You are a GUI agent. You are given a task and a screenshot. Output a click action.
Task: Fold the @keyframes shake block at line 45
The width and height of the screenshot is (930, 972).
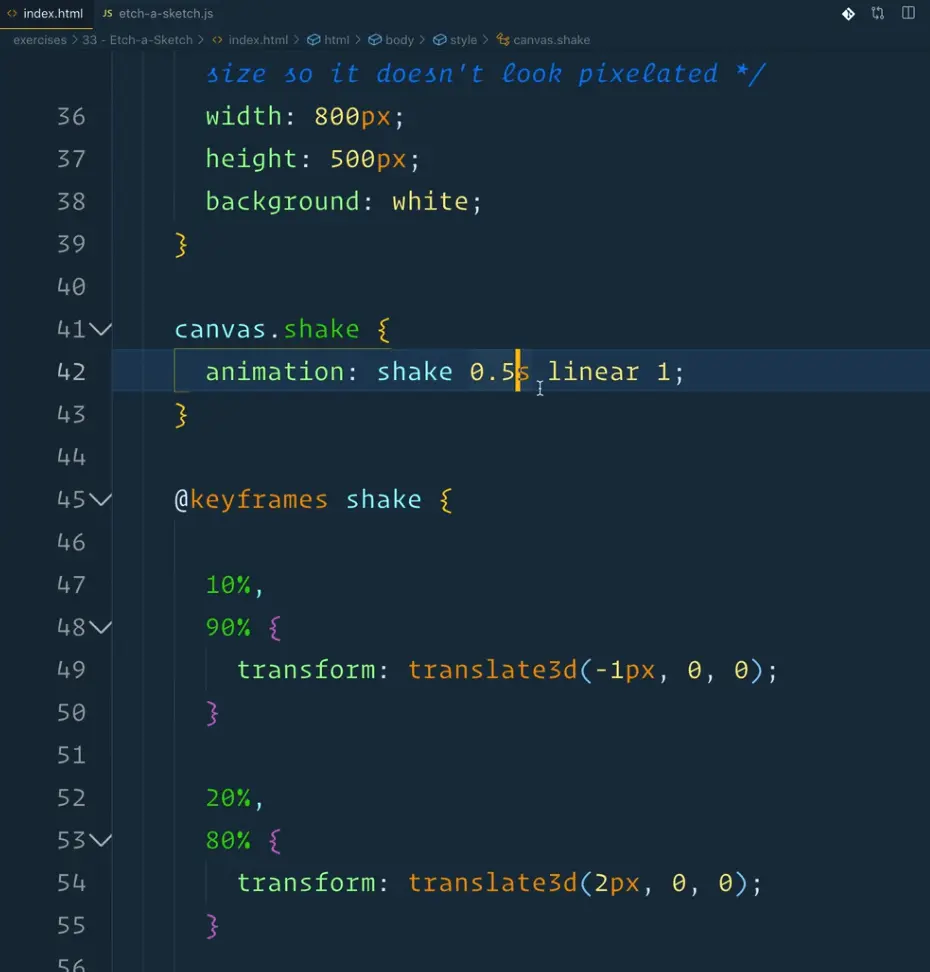click(101, 499)
